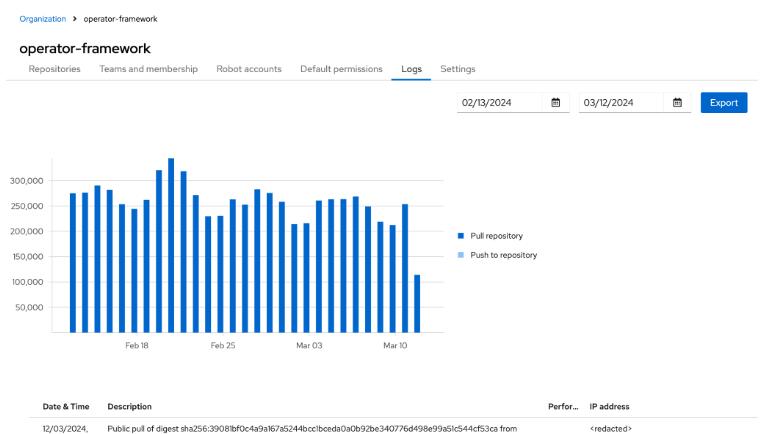Select the Logs tab

pos(411,69)
